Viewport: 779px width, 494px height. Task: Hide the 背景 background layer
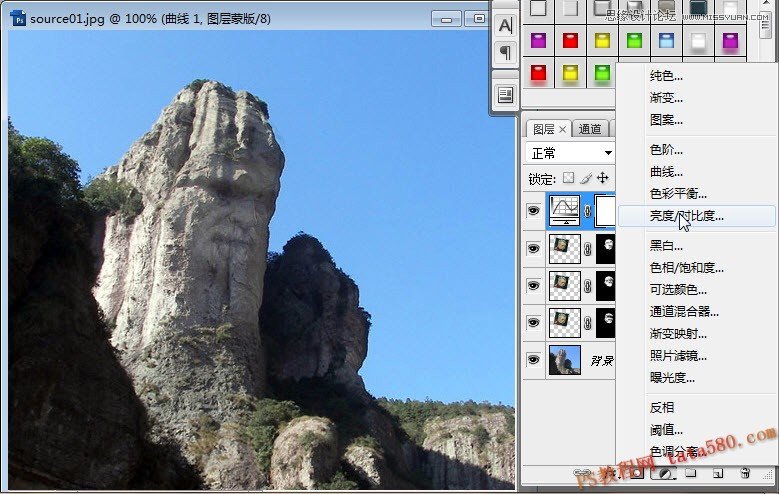pos(534,359)
